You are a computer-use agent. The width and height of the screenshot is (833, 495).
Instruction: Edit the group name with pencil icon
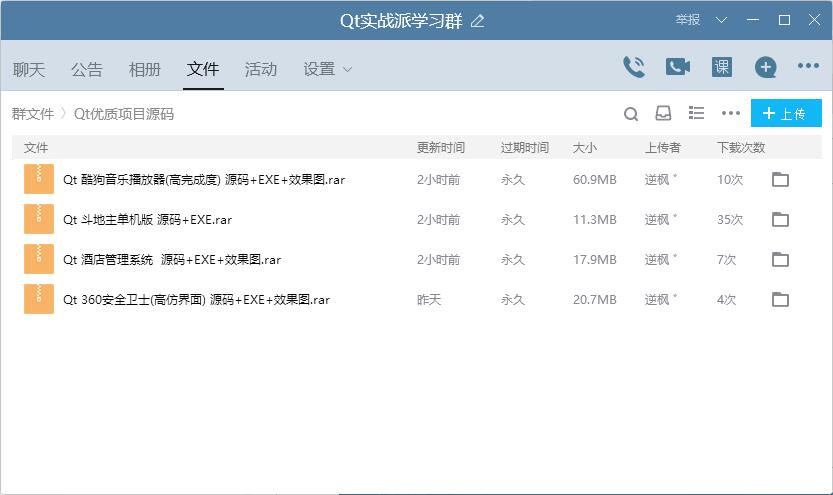(x=478, y=21)
